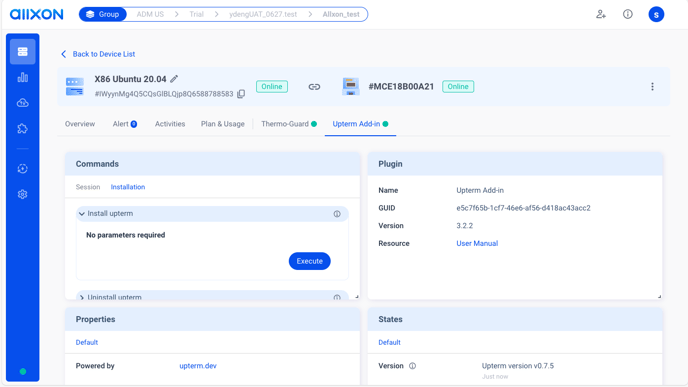688x387 pixels.
Task: Switch to the Alert tab
Action: coord(125,124)
